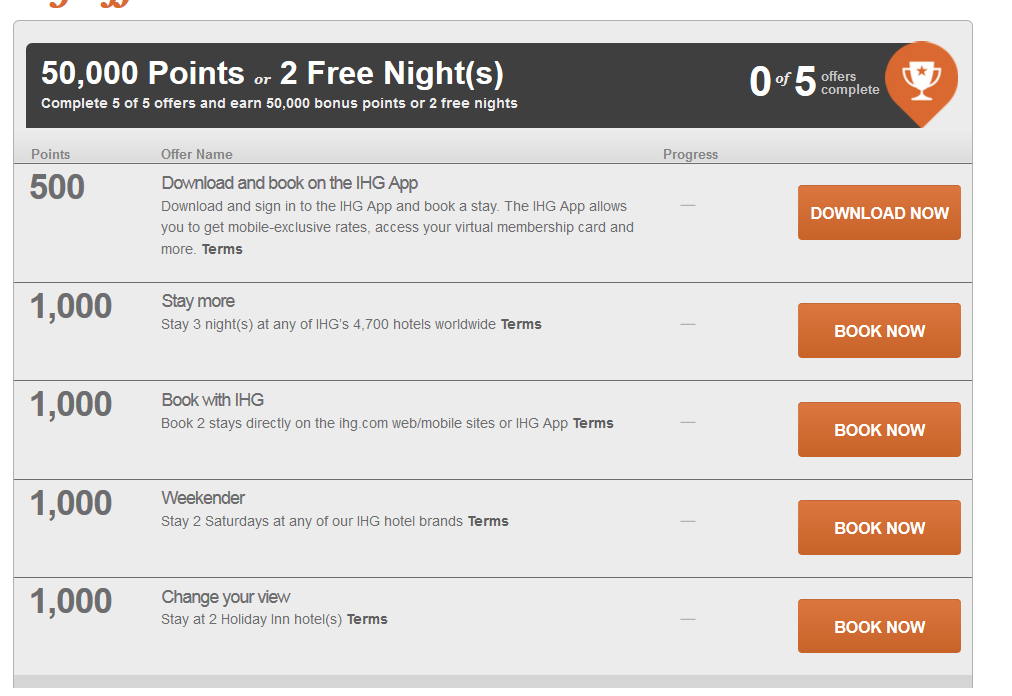Click Book Now for Weekender offer
Viewport: 1012px width, 696px height.
click(879, 527)
